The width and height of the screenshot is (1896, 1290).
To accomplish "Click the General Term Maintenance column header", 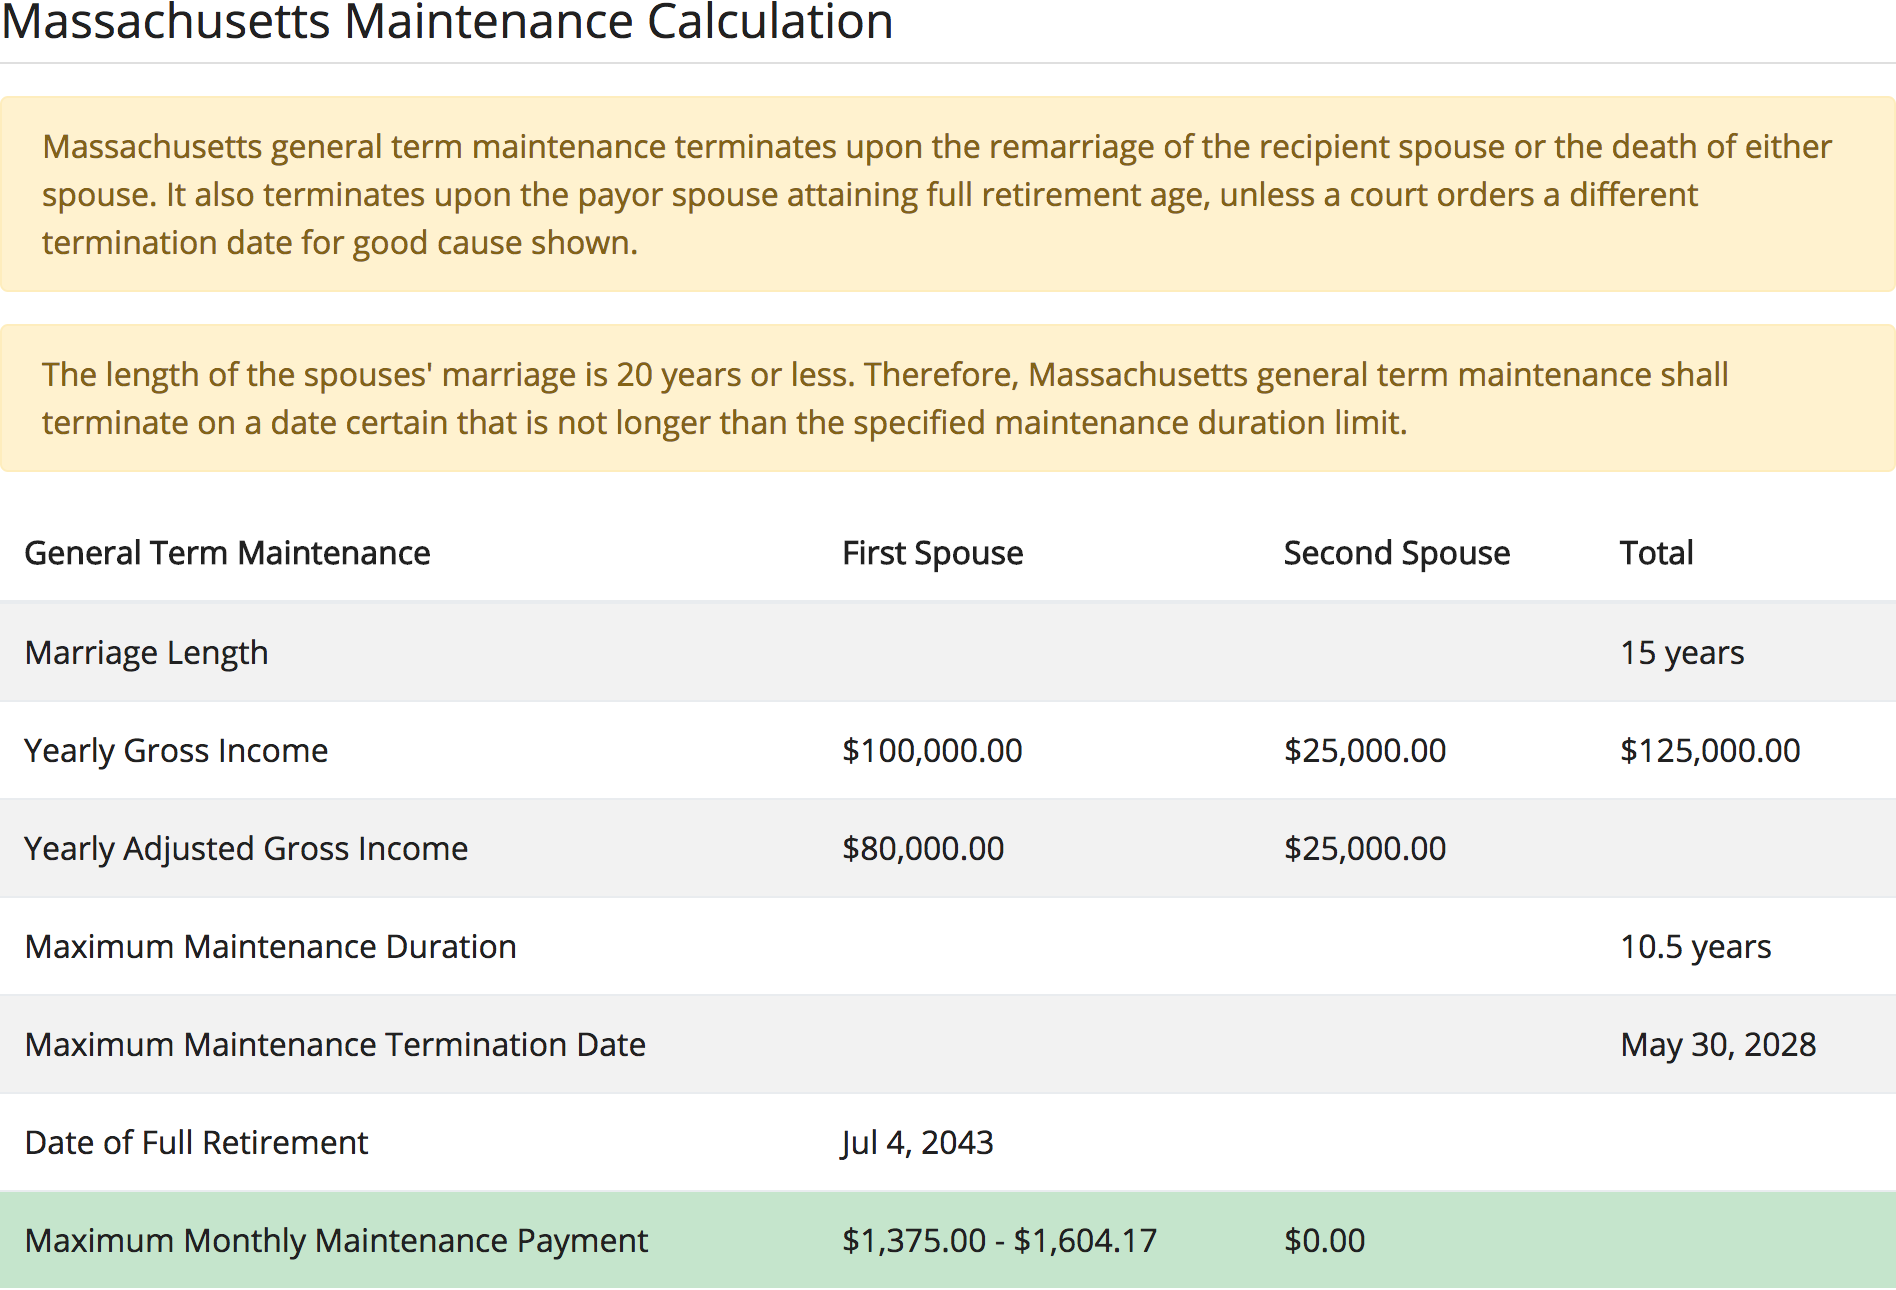I will (x=227, y=553).
